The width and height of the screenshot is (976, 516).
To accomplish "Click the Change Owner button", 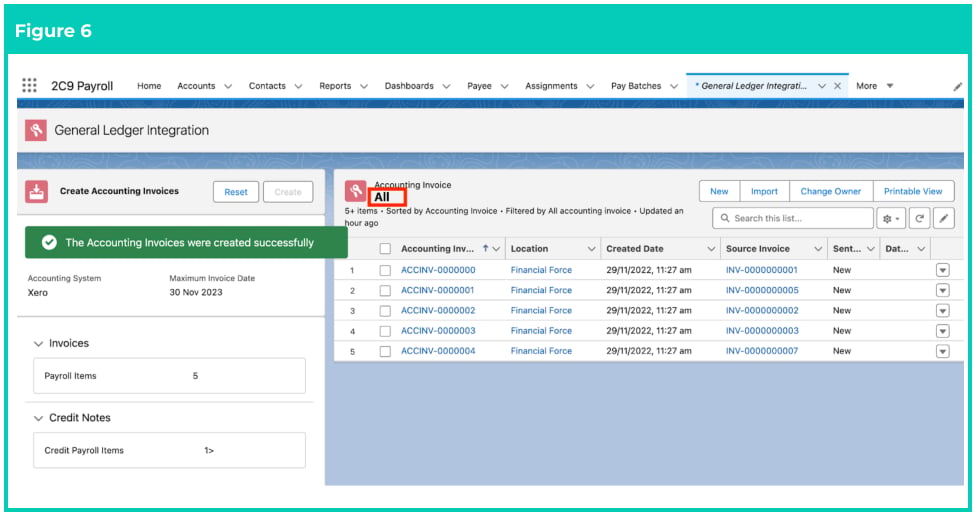I will pos(830,191).
